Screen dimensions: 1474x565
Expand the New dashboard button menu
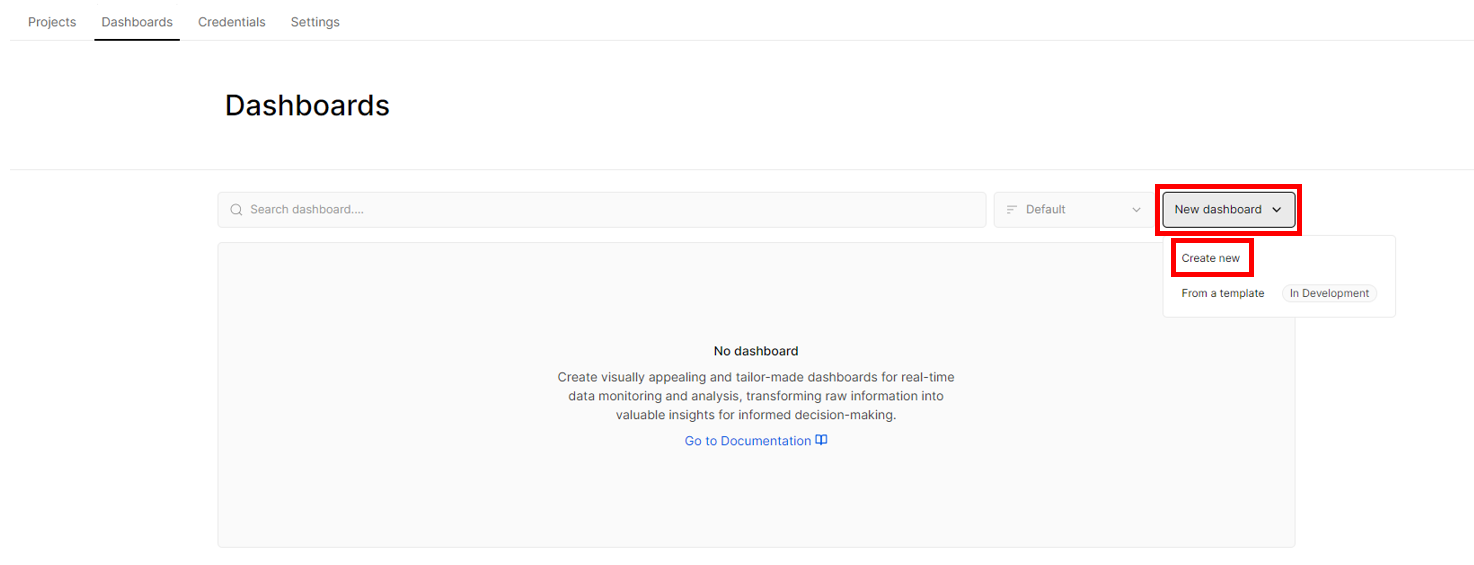(1228, 210)
